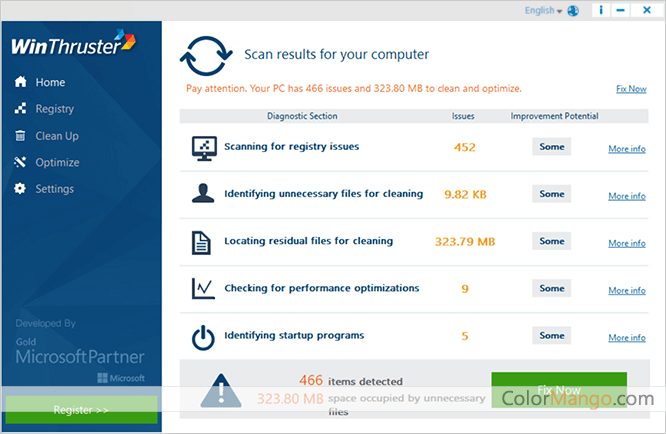Viewport: 666px width, 434px height.
Task: Click the Some badge for residual files
Action: pos(551,241)
